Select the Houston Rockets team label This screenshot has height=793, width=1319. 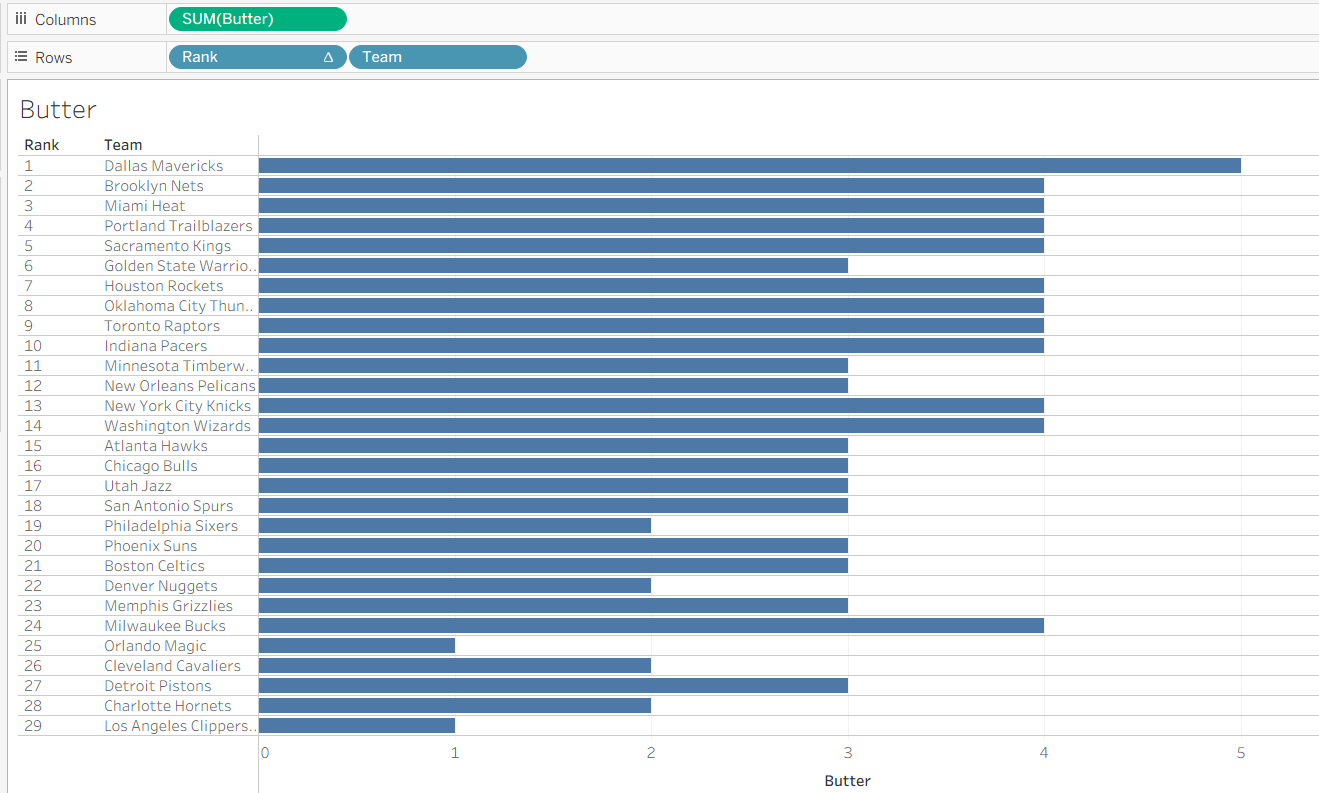pos(164,286)
